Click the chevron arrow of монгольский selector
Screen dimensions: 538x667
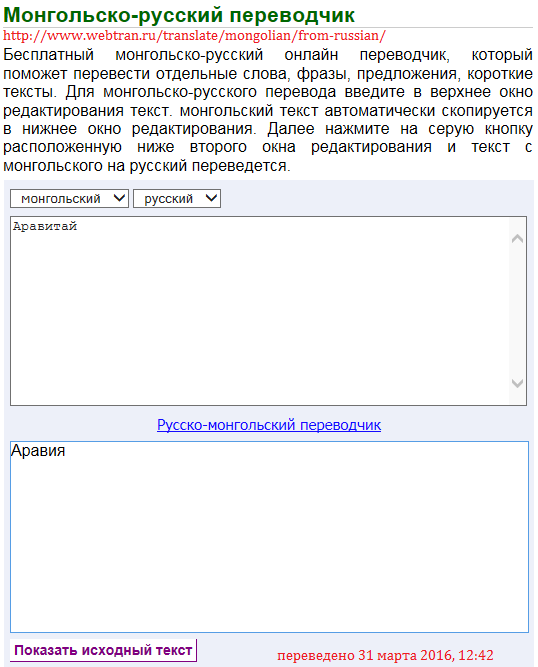(120, 198)
